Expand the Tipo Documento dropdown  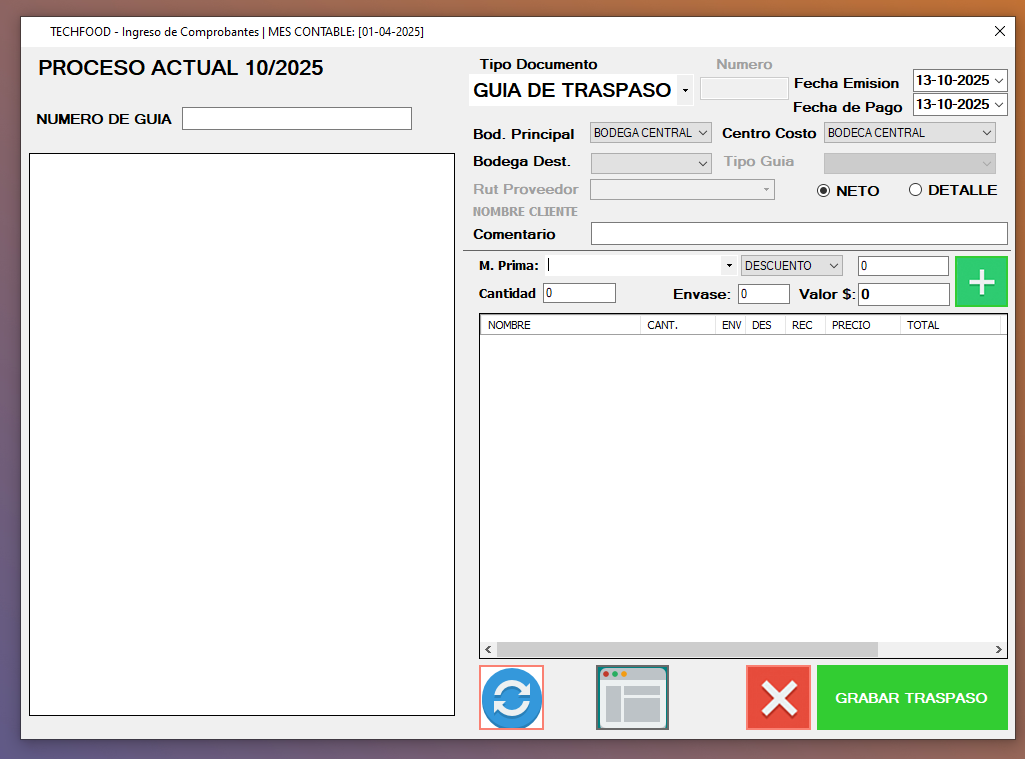pos(685,91)
